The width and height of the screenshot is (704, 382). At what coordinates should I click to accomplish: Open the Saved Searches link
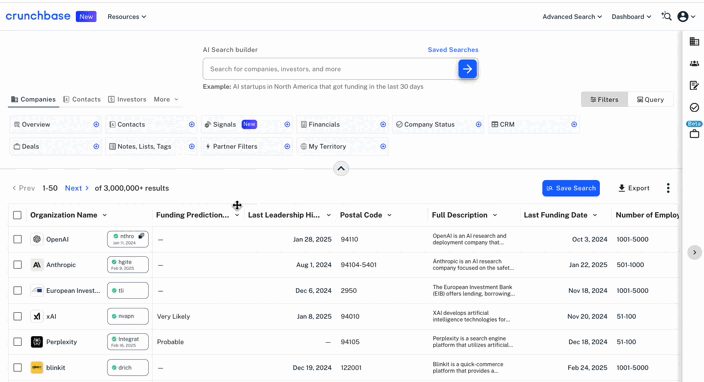click(x=453, y=50)
